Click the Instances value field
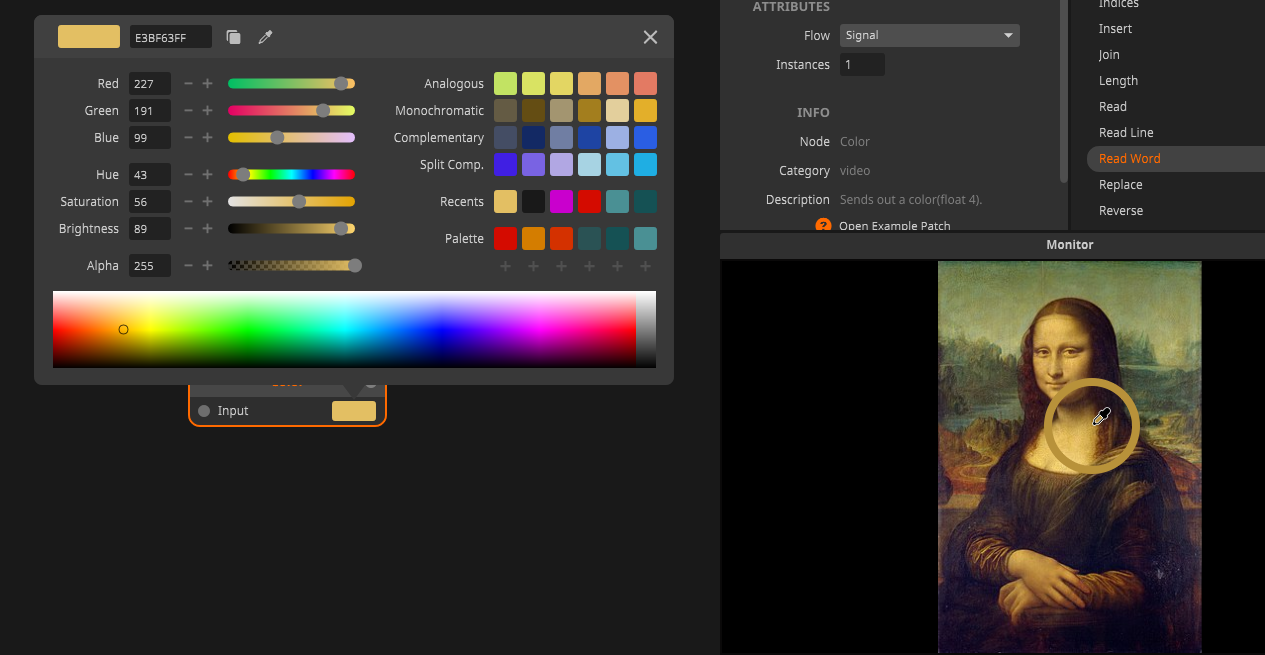Screen dimensions: 1265x655 point(862,65)
